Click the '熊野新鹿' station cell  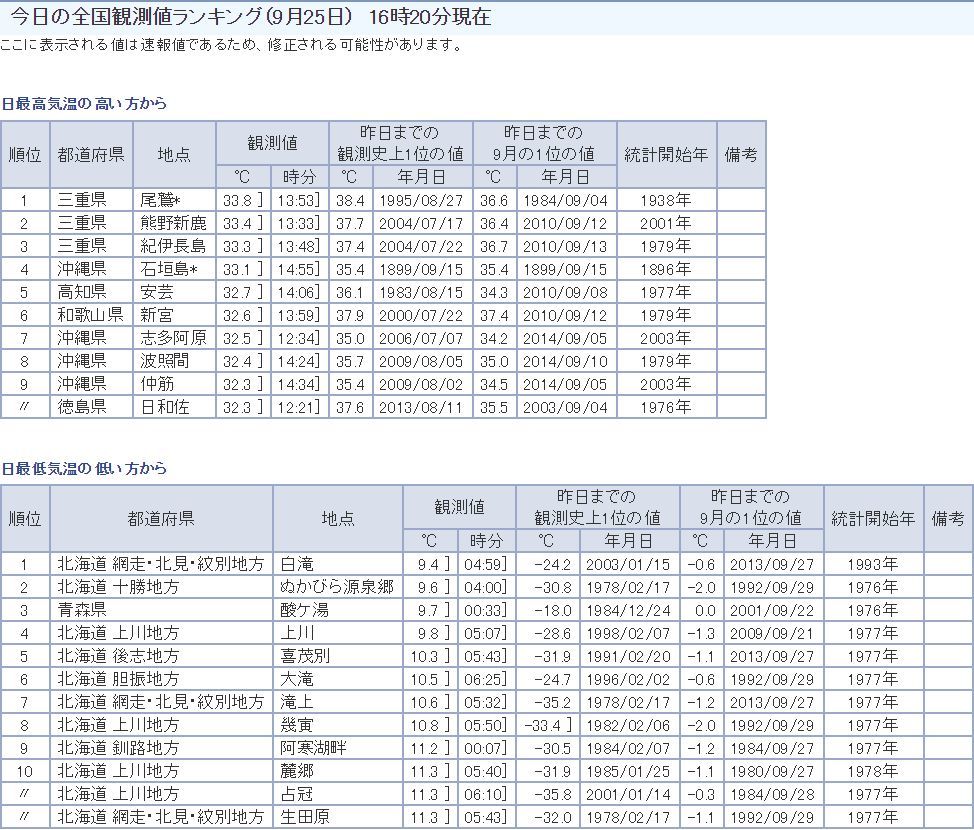174,223
